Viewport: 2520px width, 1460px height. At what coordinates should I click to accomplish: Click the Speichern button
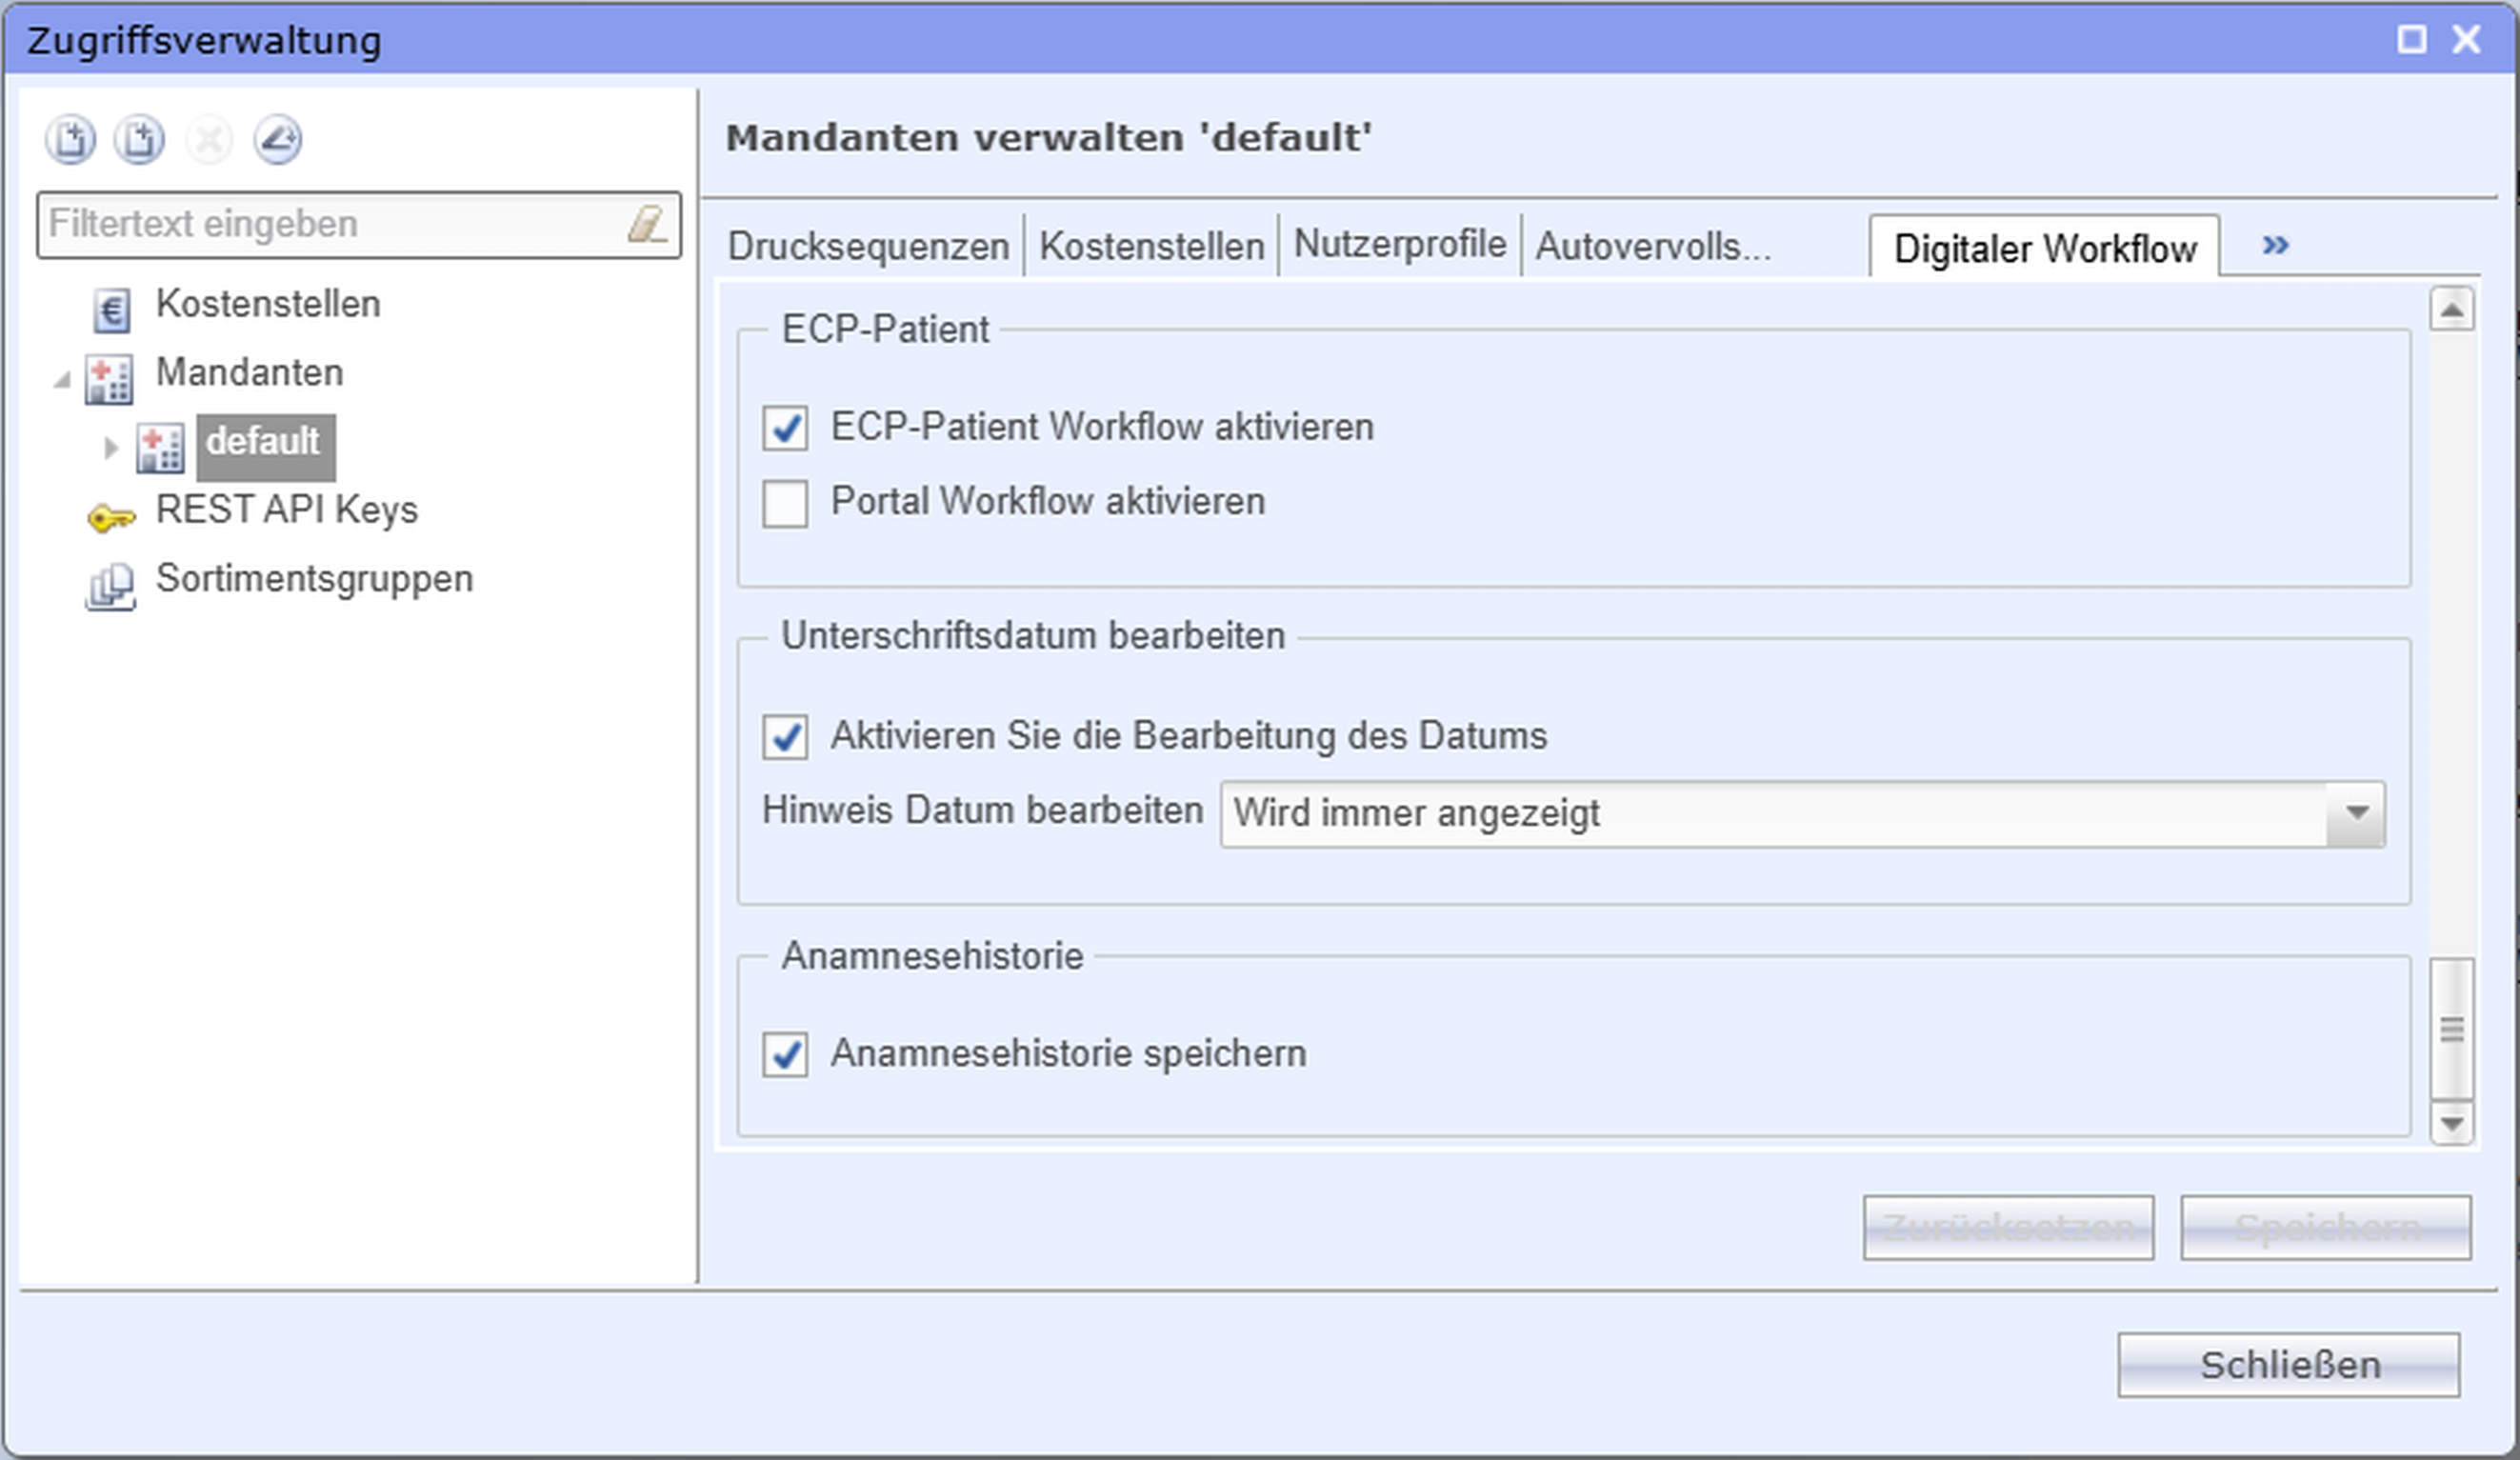click(2325, 1228)
